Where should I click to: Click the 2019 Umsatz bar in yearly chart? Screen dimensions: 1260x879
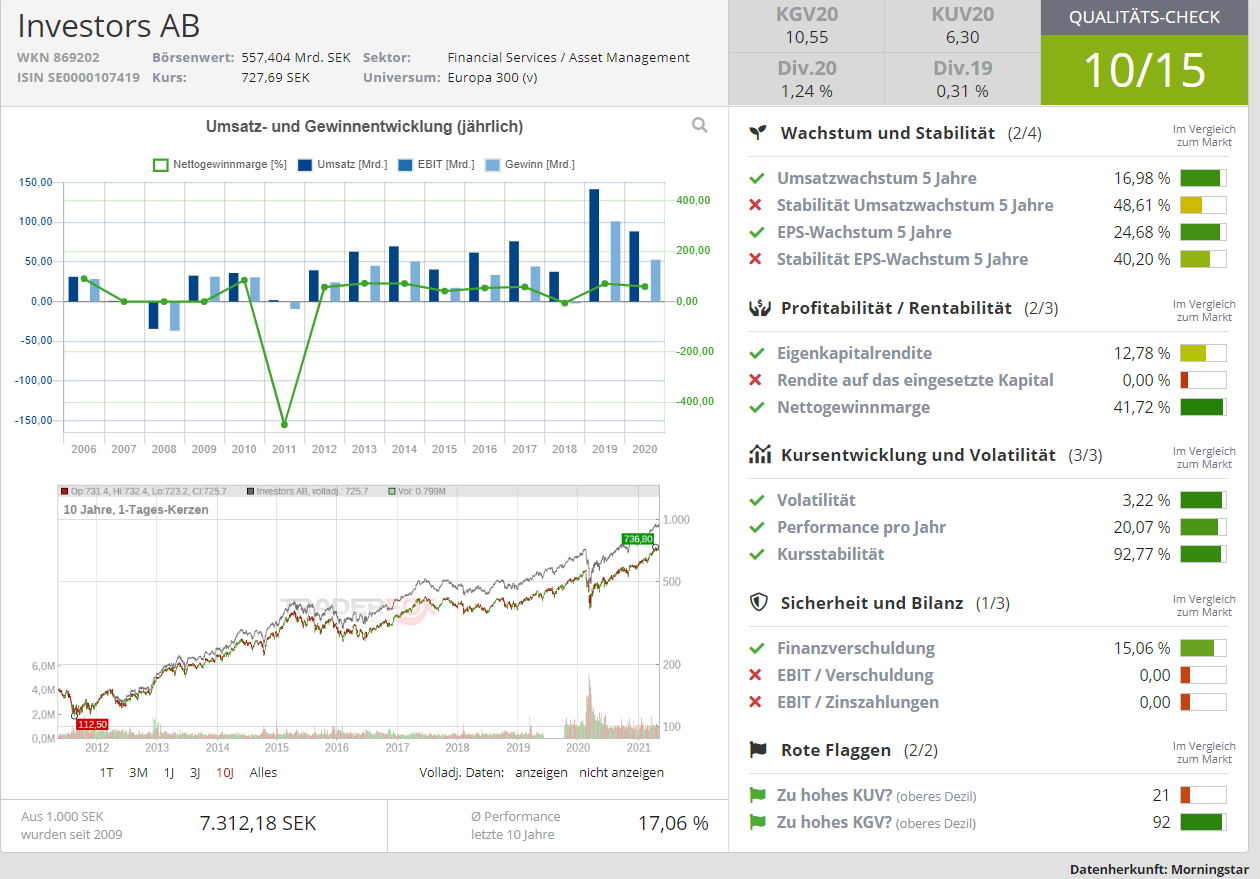tap(594, 245)
